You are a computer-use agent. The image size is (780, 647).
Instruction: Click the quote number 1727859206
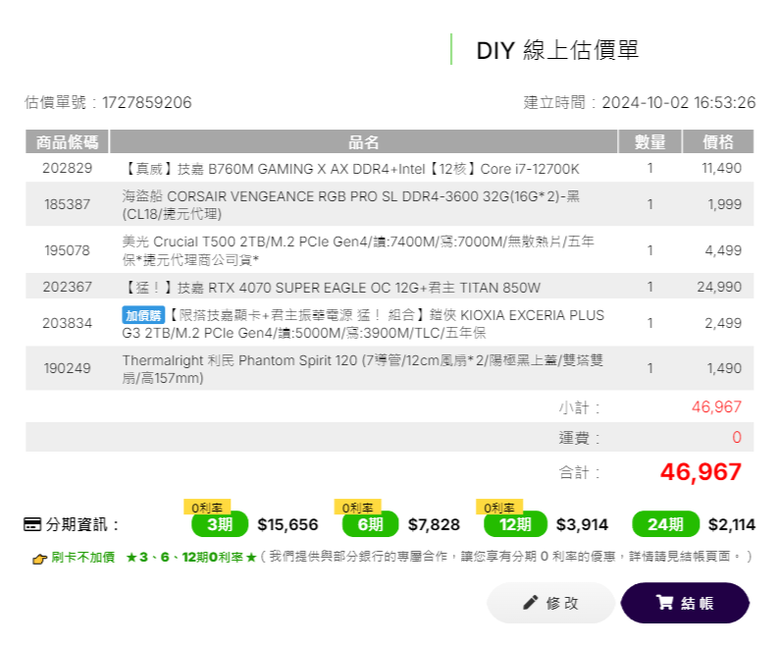tap(147, 103)
